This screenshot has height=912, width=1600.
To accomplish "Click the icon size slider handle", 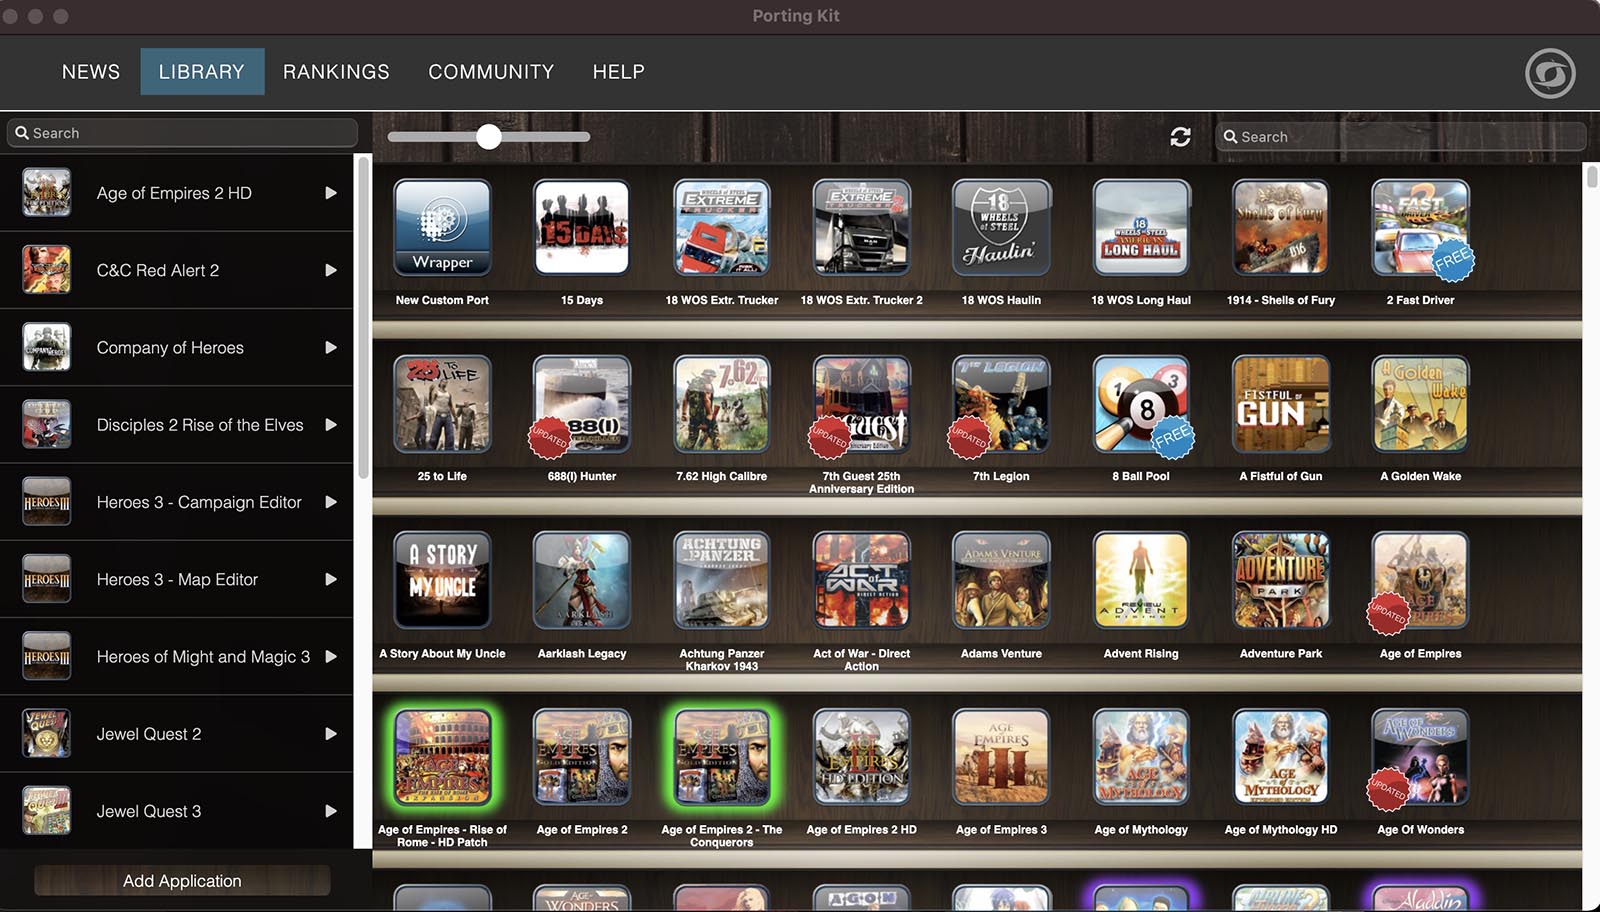I will (x=489, y=137).
